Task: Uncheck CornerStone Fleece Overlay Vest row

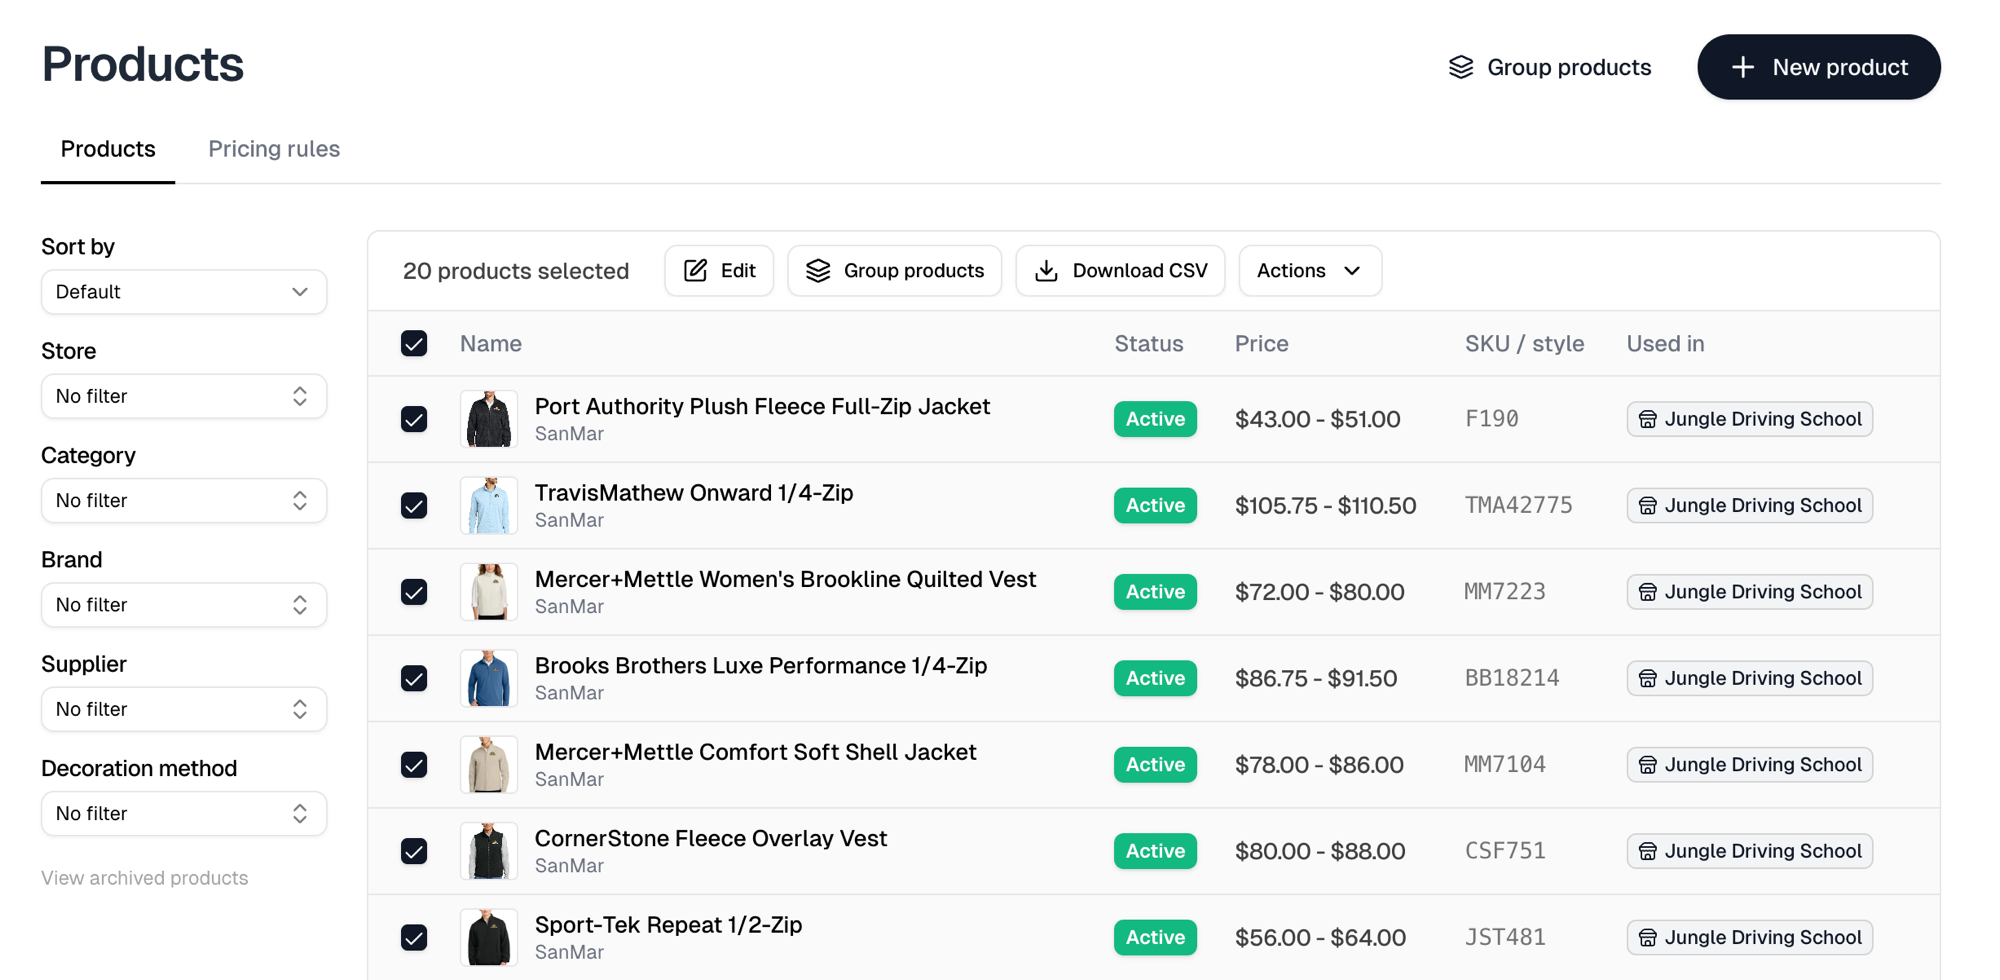Action: (414, 851)
